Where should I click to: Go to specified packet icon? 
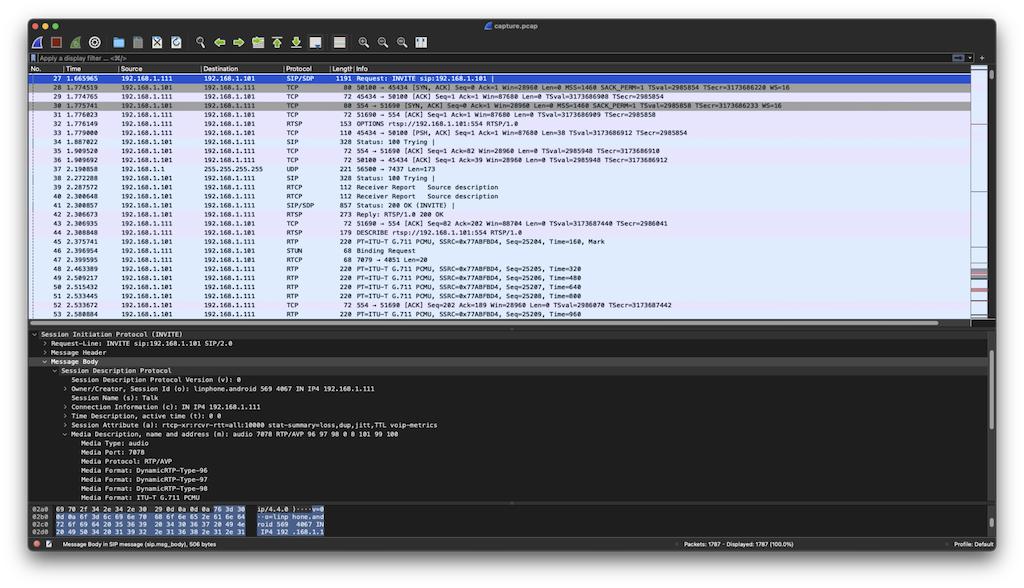pos(258,42)
